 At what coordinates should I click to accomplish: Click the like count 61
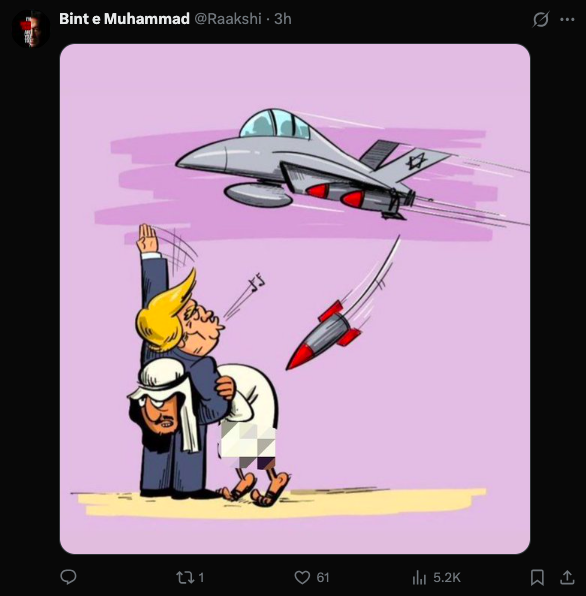point(323,578)
